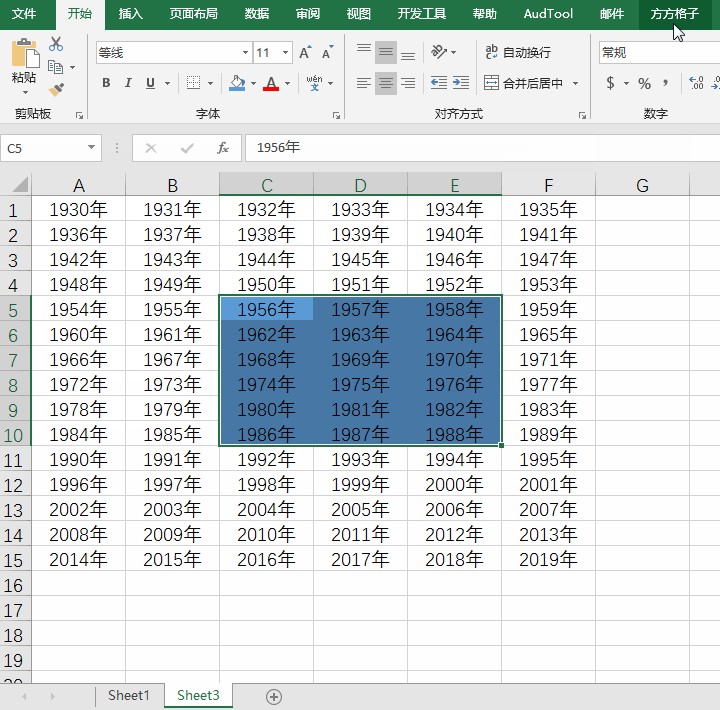Click the currency dollar format icon
This screenshot has width=720, height=710.
coord(610,83)
